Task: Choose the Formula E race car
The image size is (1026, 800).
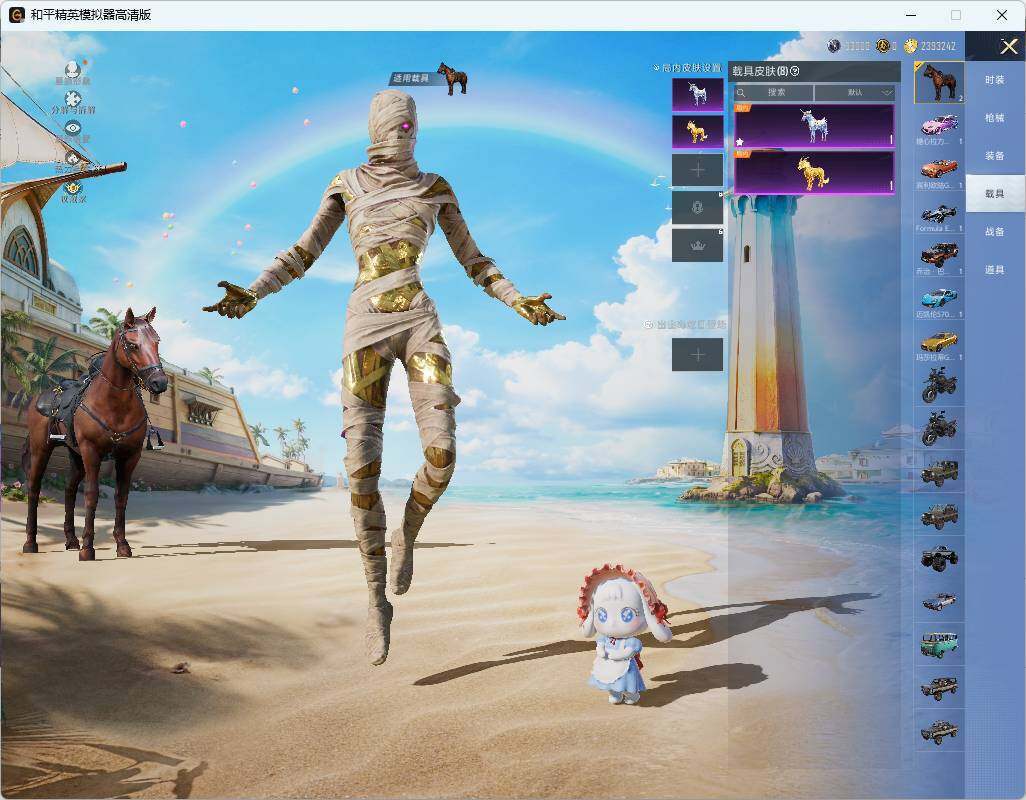Action: point(939,215)
